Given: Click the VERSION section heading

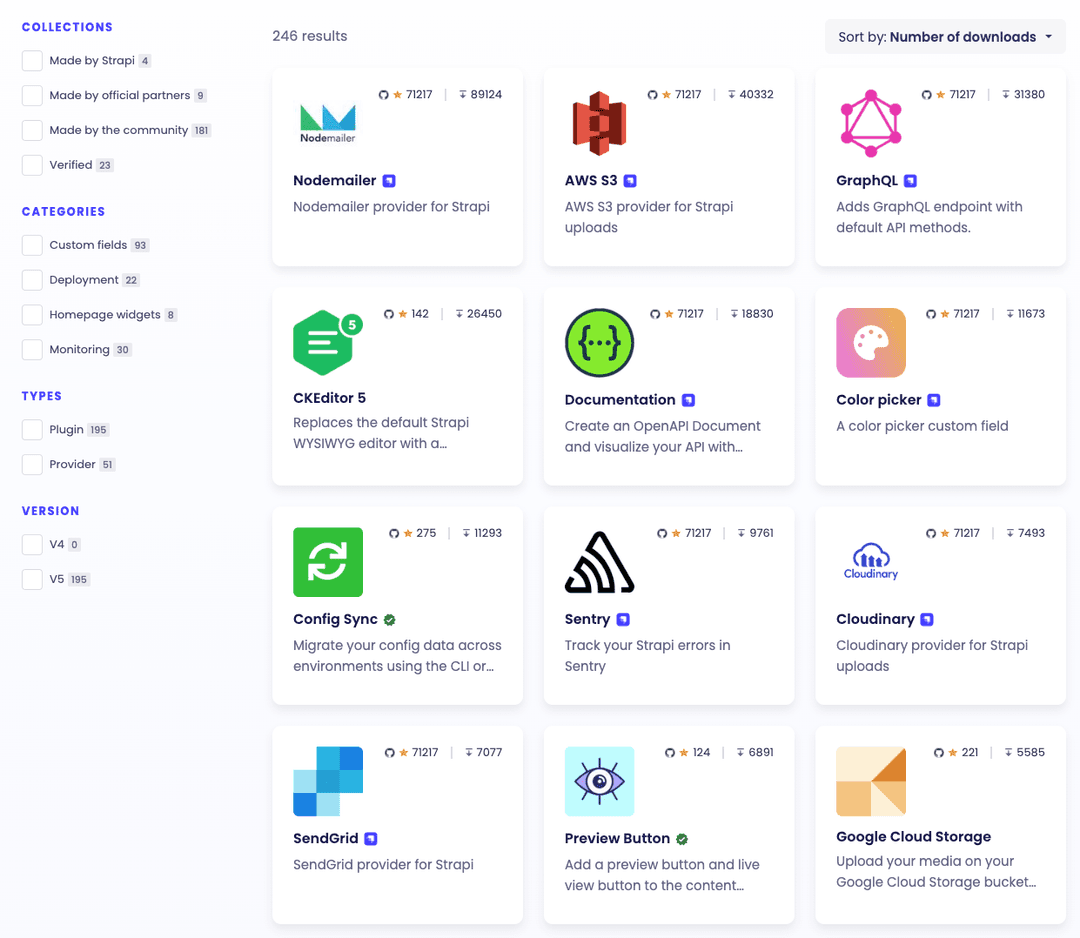Looking at the screenshot, I should [x=50, y=511].
